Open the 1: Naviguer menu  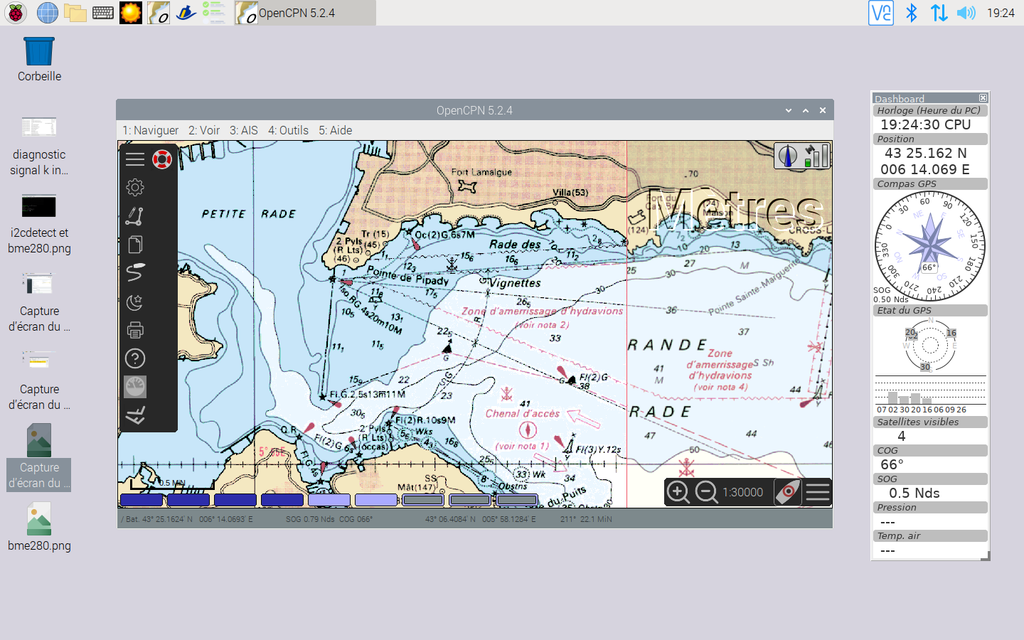pos(150,130)
